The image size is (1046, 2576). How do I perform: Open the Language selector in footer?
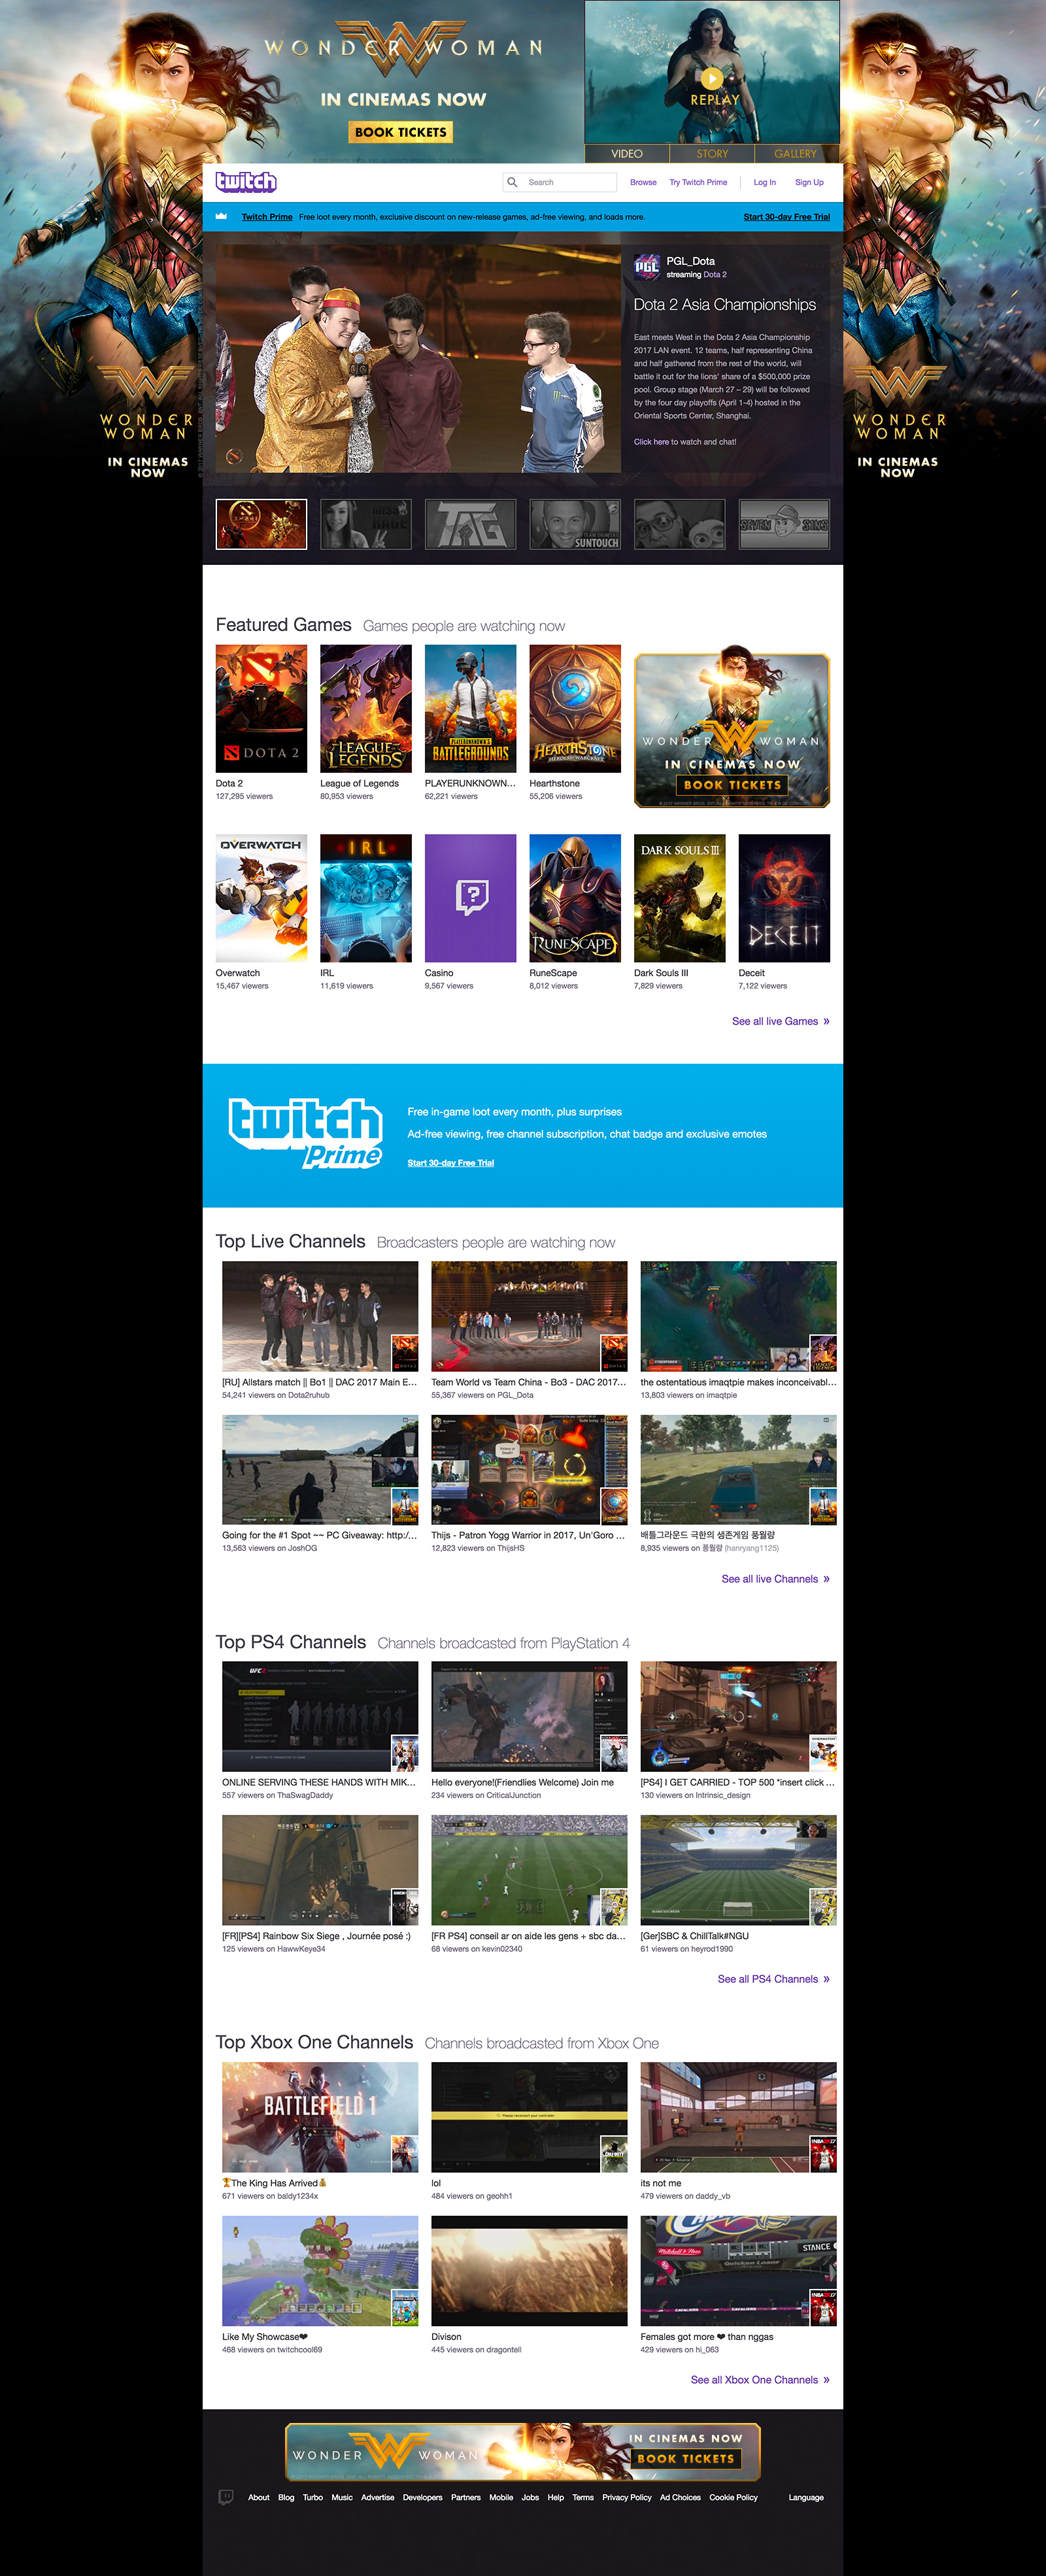pos(806,2497)
